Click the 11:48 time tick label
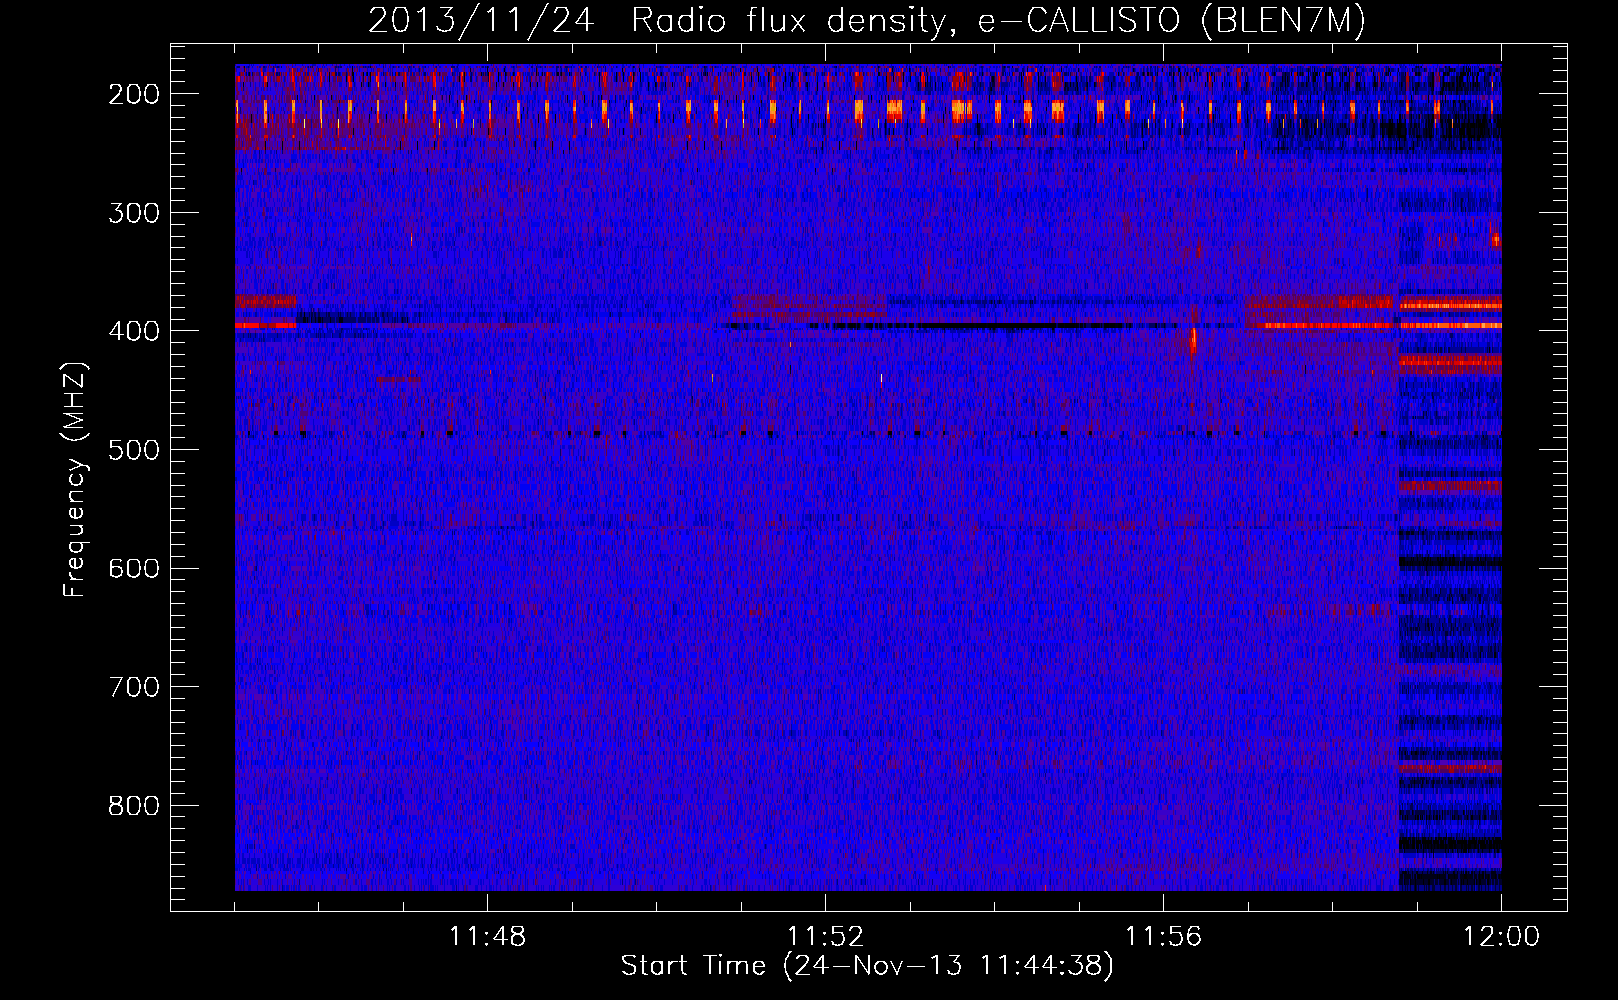Screen dimensions: 1618x1000 pos(487,937)
